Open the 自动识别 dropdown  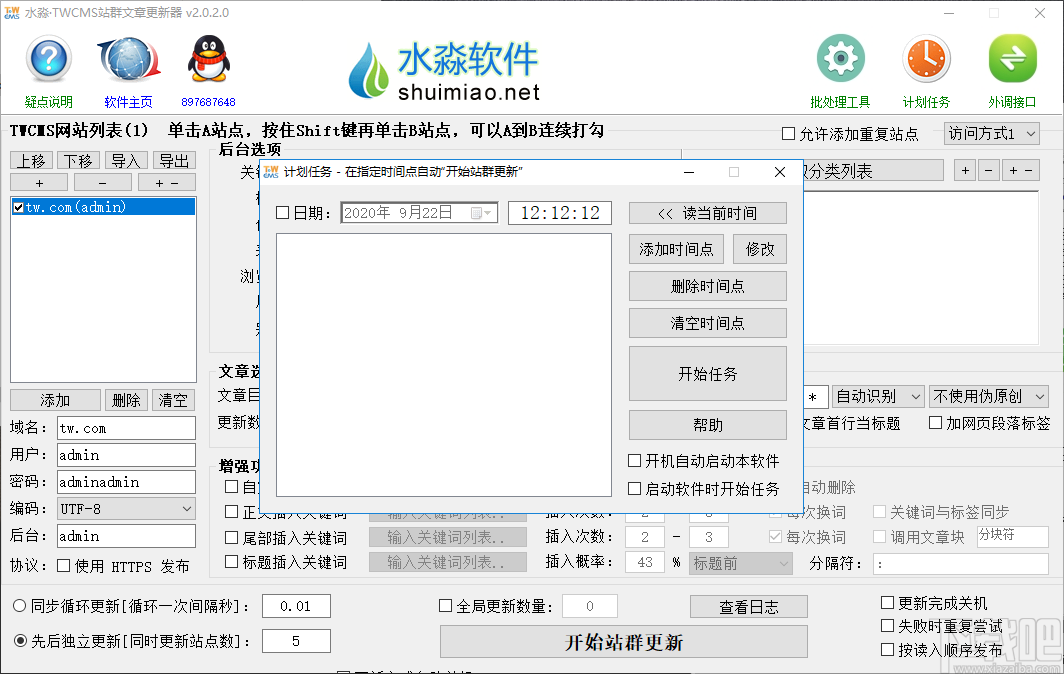tap(878, 396)
